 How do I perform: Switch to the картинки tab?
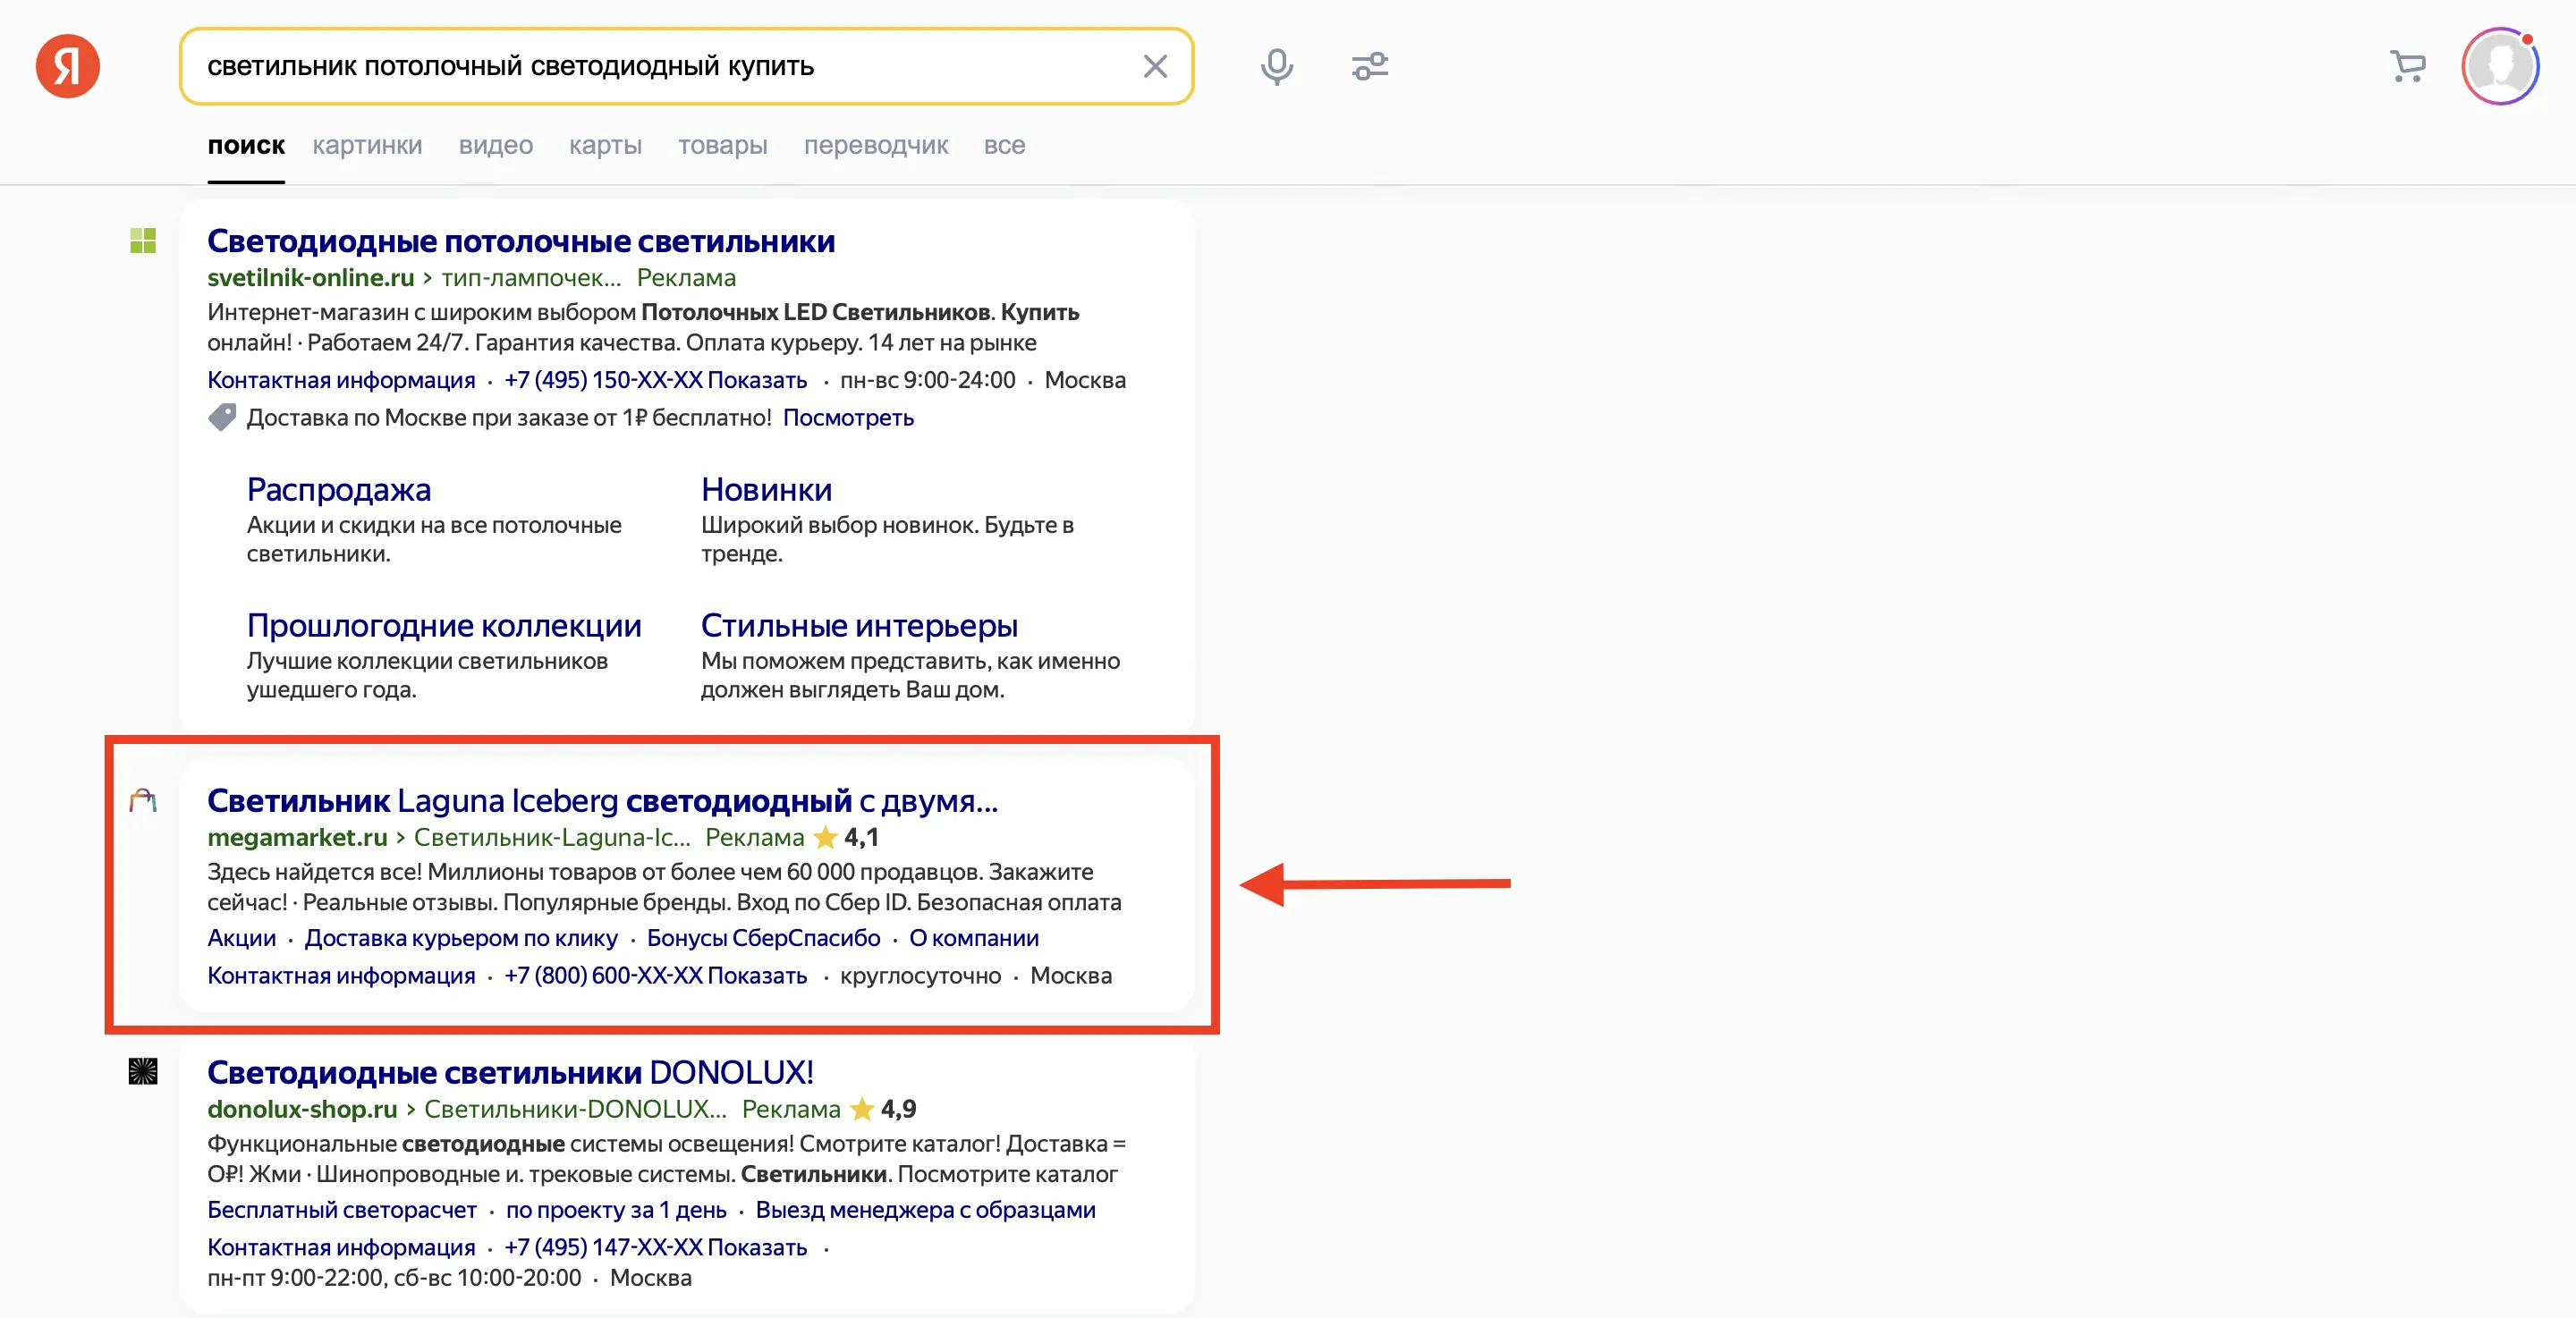(367, 145)
